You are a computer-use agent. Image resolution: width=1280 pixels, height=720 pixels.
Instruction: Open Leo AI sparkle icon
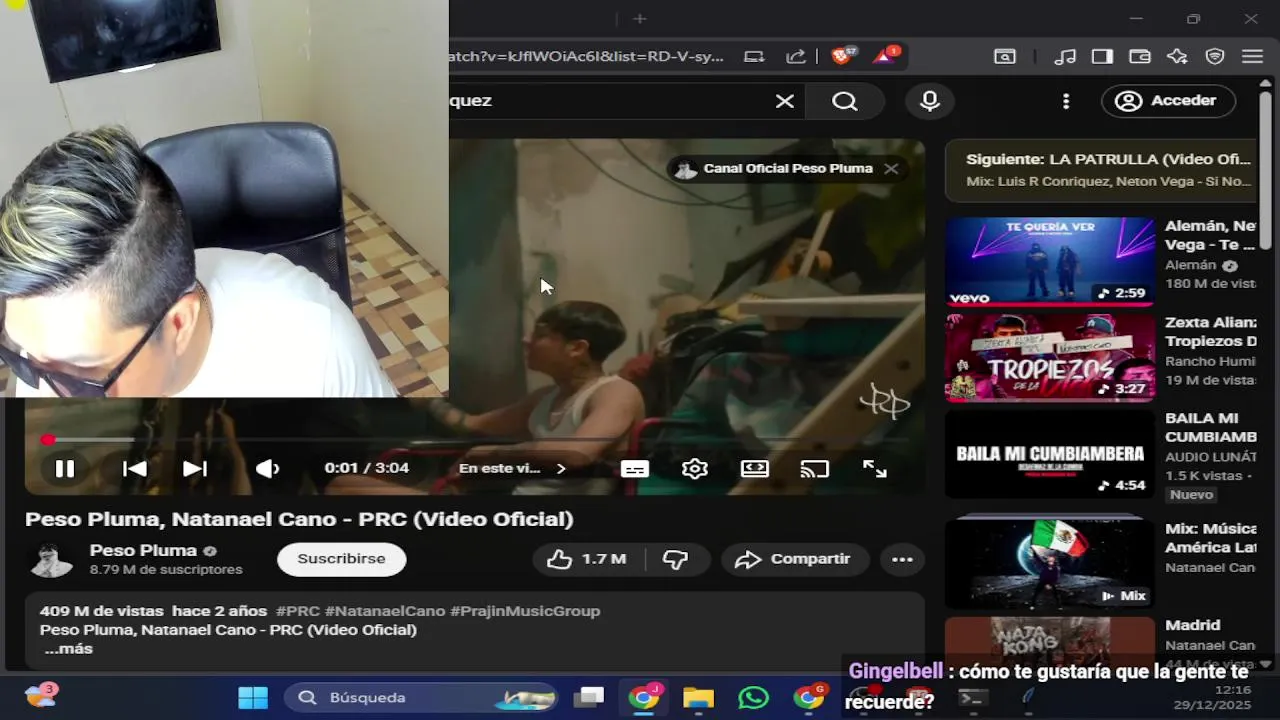[1177, 57]
